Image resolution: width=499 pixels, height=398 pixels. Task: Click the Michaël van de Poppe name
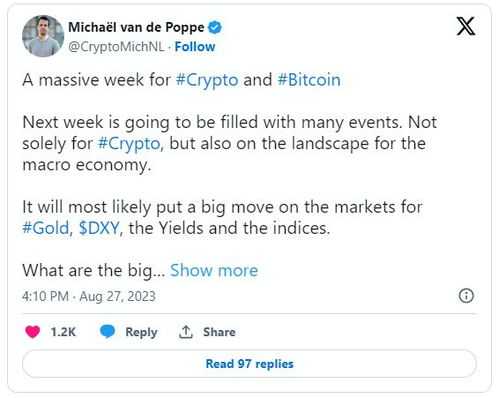click(x=136, y=27)
